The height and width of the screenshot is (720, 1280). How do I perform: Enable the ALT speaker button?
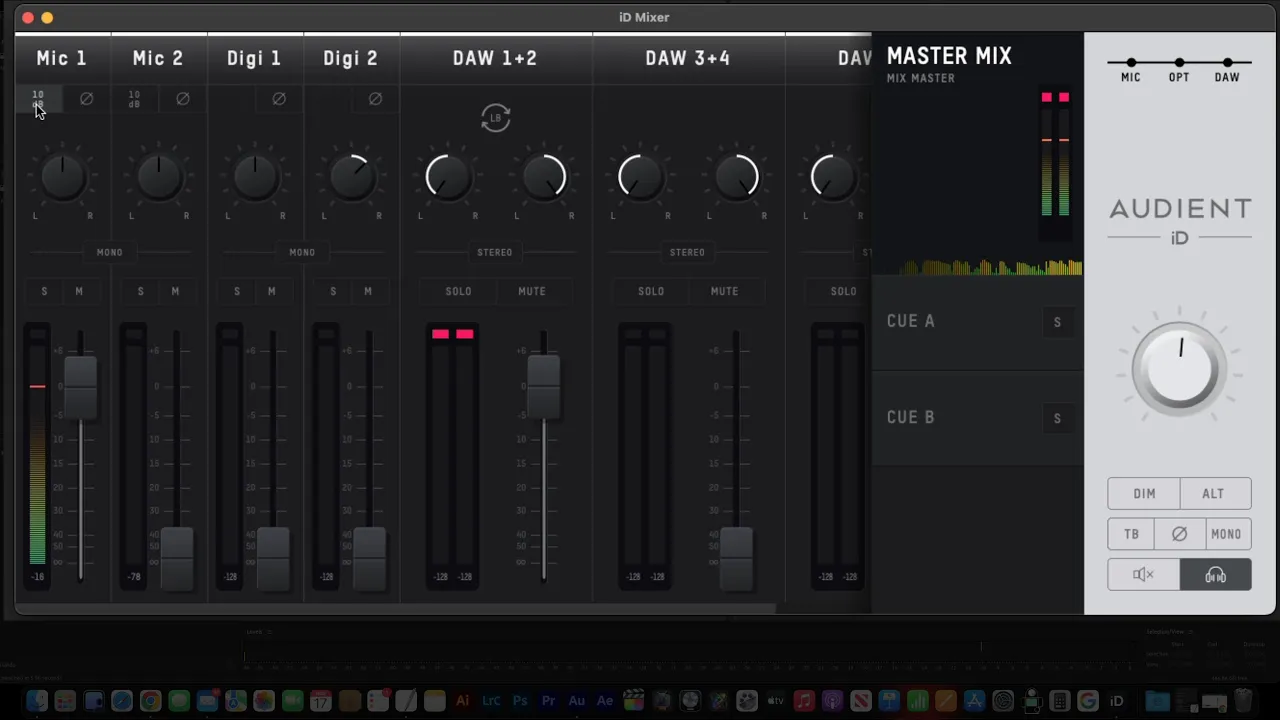(x=1213, y=494)
